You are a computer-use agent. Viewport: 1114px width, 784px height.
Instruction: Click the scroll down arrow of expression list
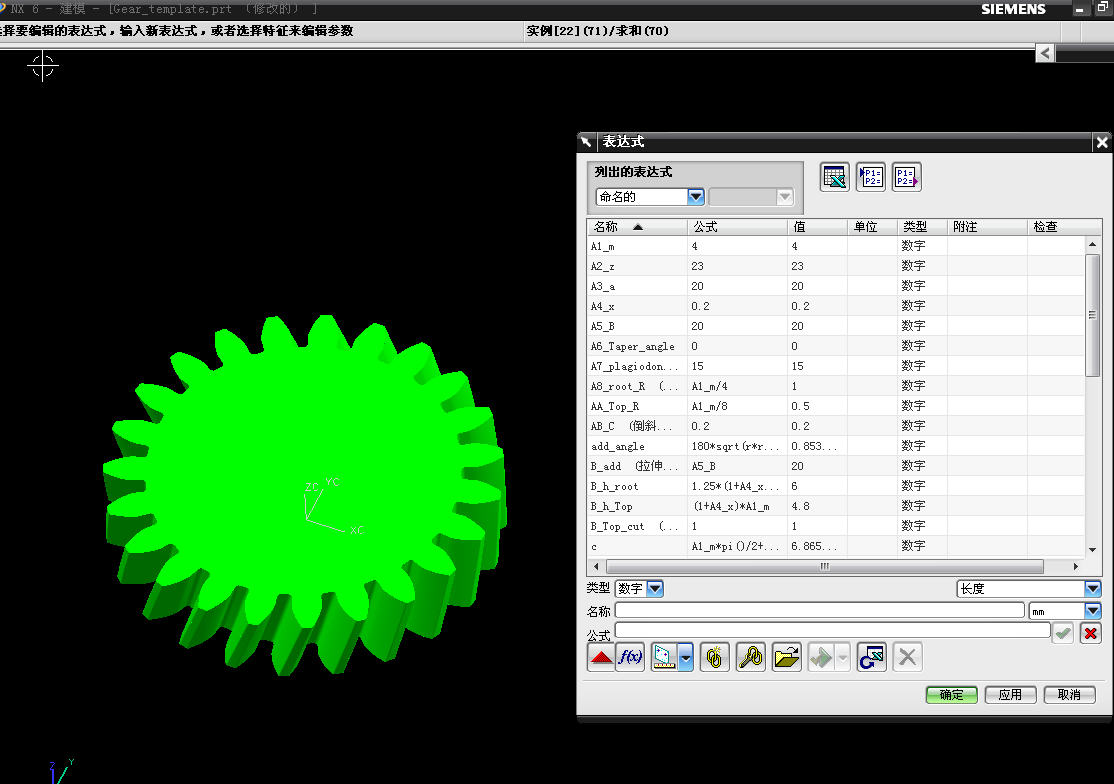[x=1092, y=550]
